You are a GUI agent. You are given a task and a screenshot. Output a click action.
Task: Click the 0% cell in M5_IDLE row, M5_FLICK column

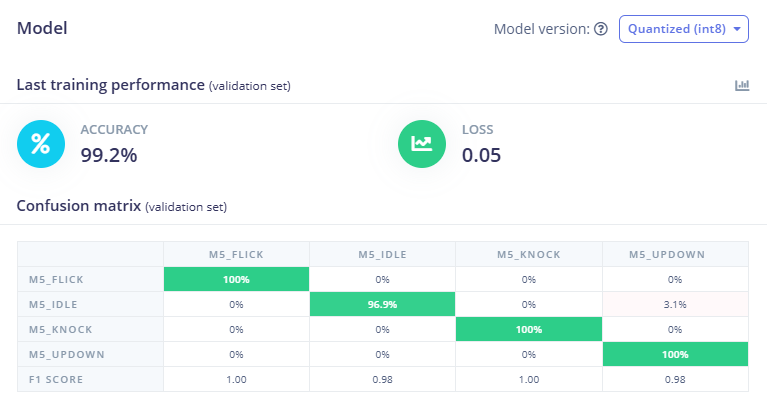[x=236, y=304]
